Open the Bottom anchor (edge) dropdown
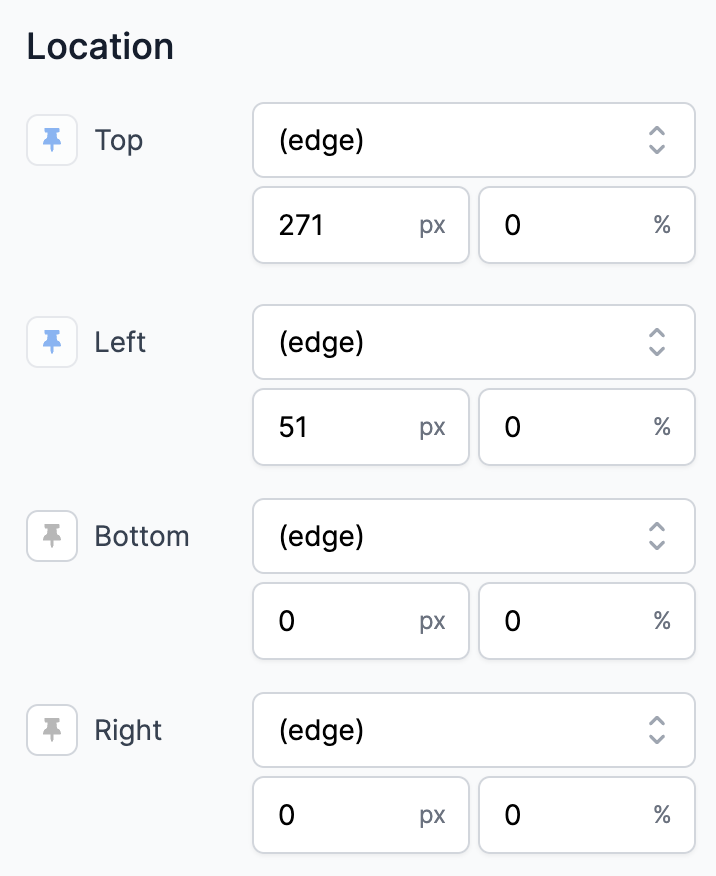Image resolution: width=716 pixels, height=876 pixels. tap(474, 536)
